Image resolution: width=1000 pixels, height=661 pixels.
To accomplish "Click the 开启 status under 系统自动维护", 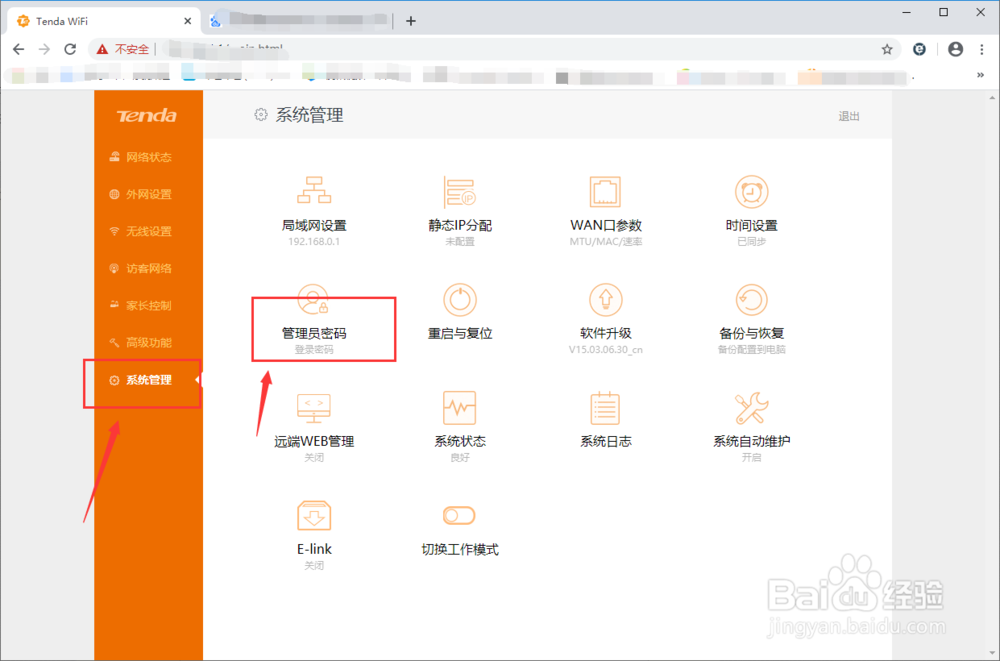I will coord(751,457).
